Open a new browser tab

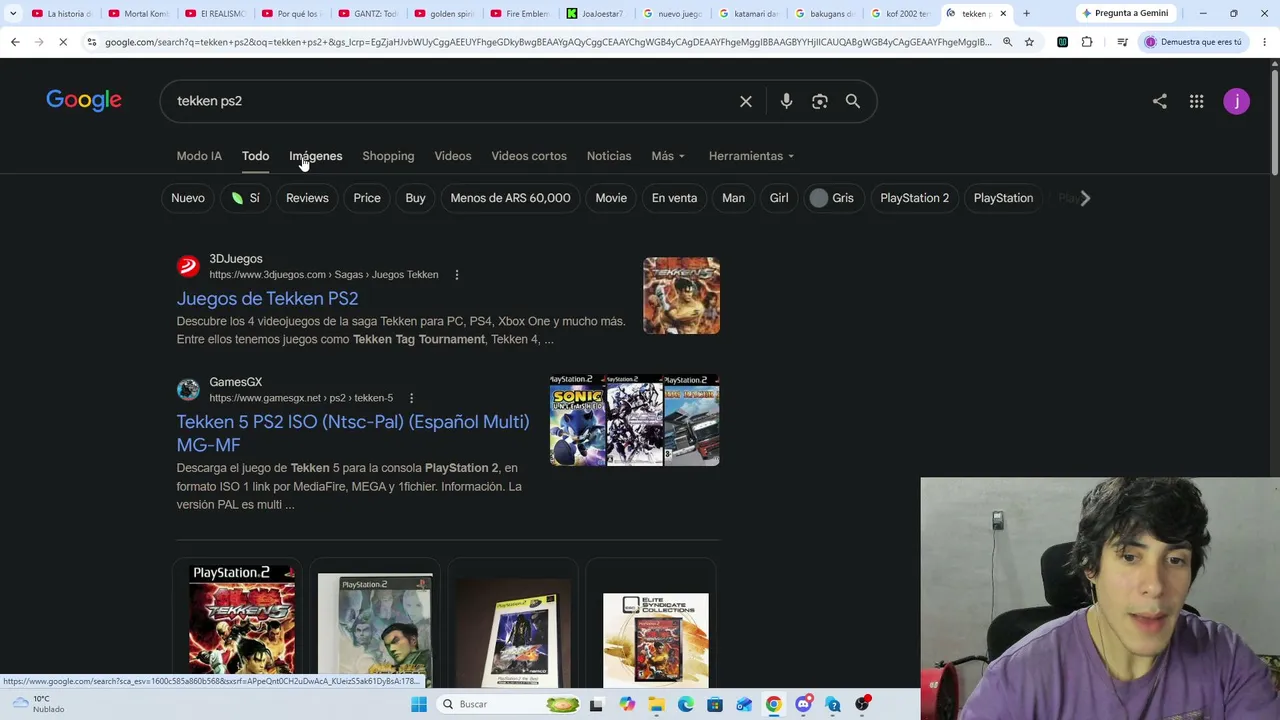click(x=1026, y=13)
